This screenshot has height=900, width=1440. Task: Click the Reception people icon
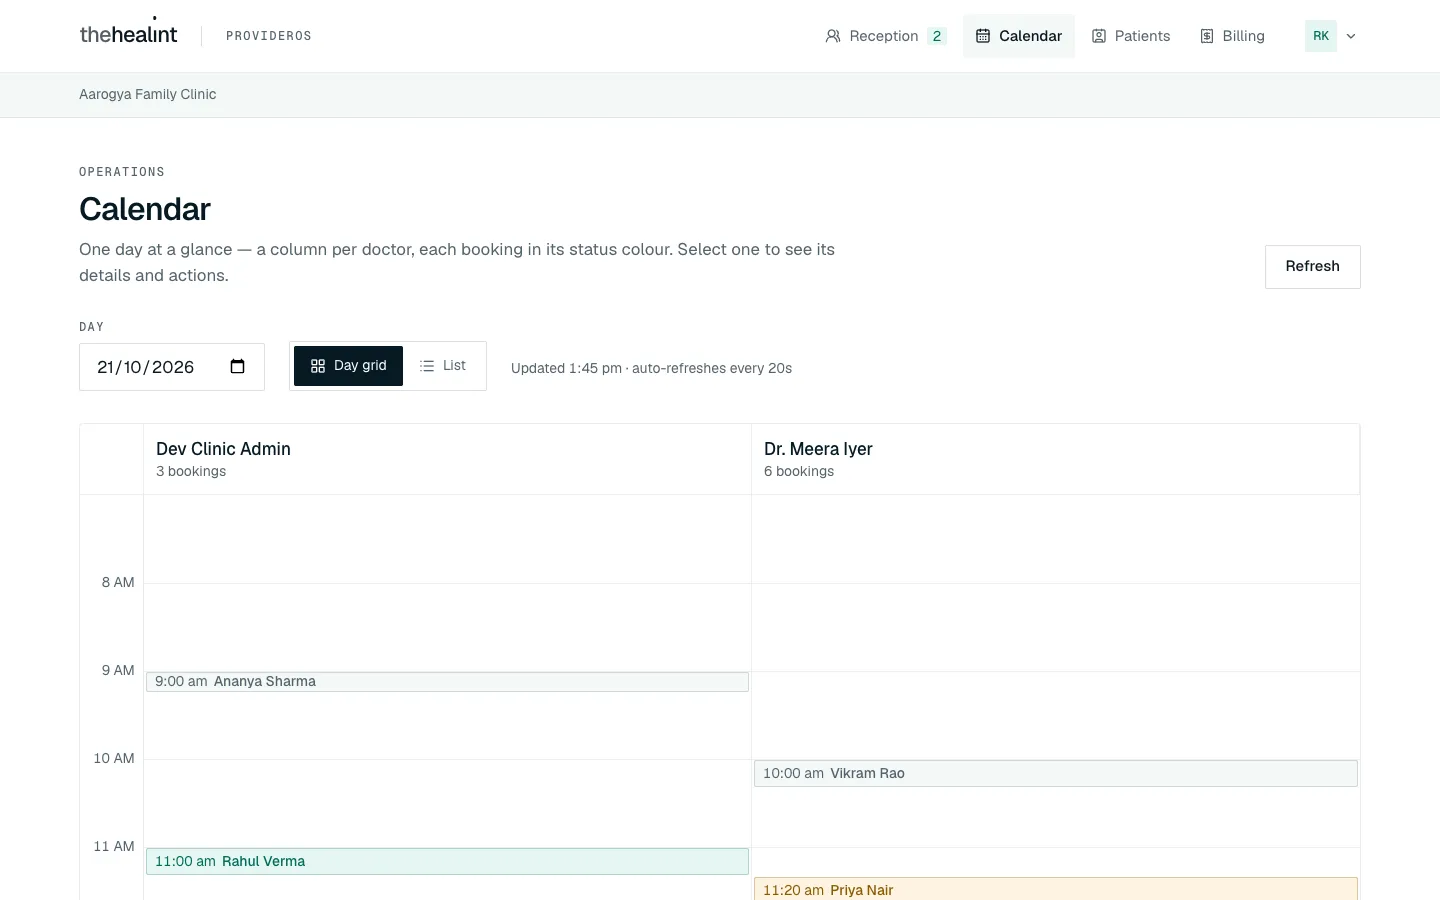pyautogui.click(x=833, y=36)
